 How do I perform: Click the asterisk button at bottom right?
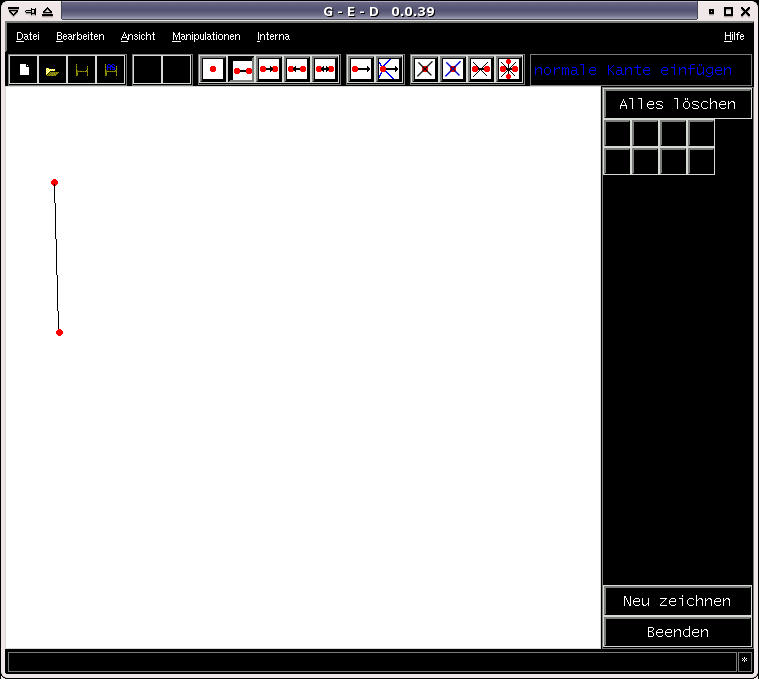click(744, 662)
